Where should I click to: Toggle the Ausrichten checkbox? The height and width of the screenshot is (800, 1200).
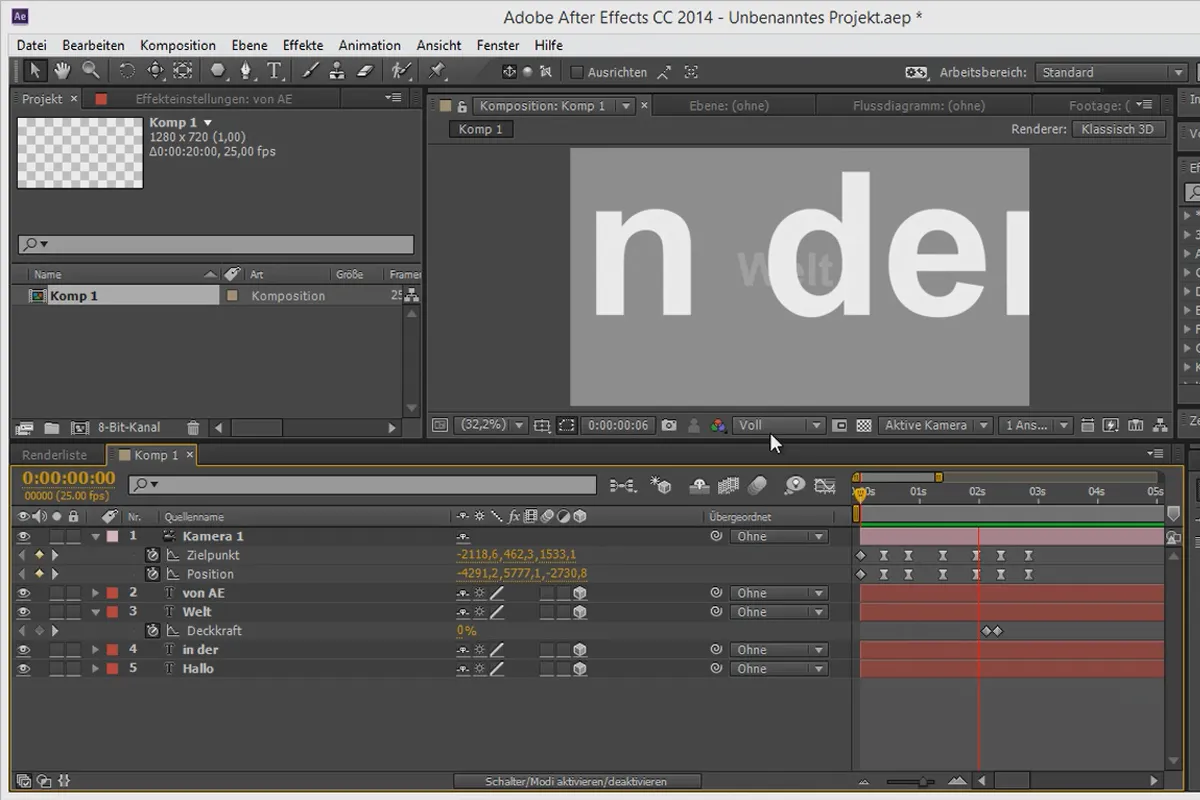point(576,72)
